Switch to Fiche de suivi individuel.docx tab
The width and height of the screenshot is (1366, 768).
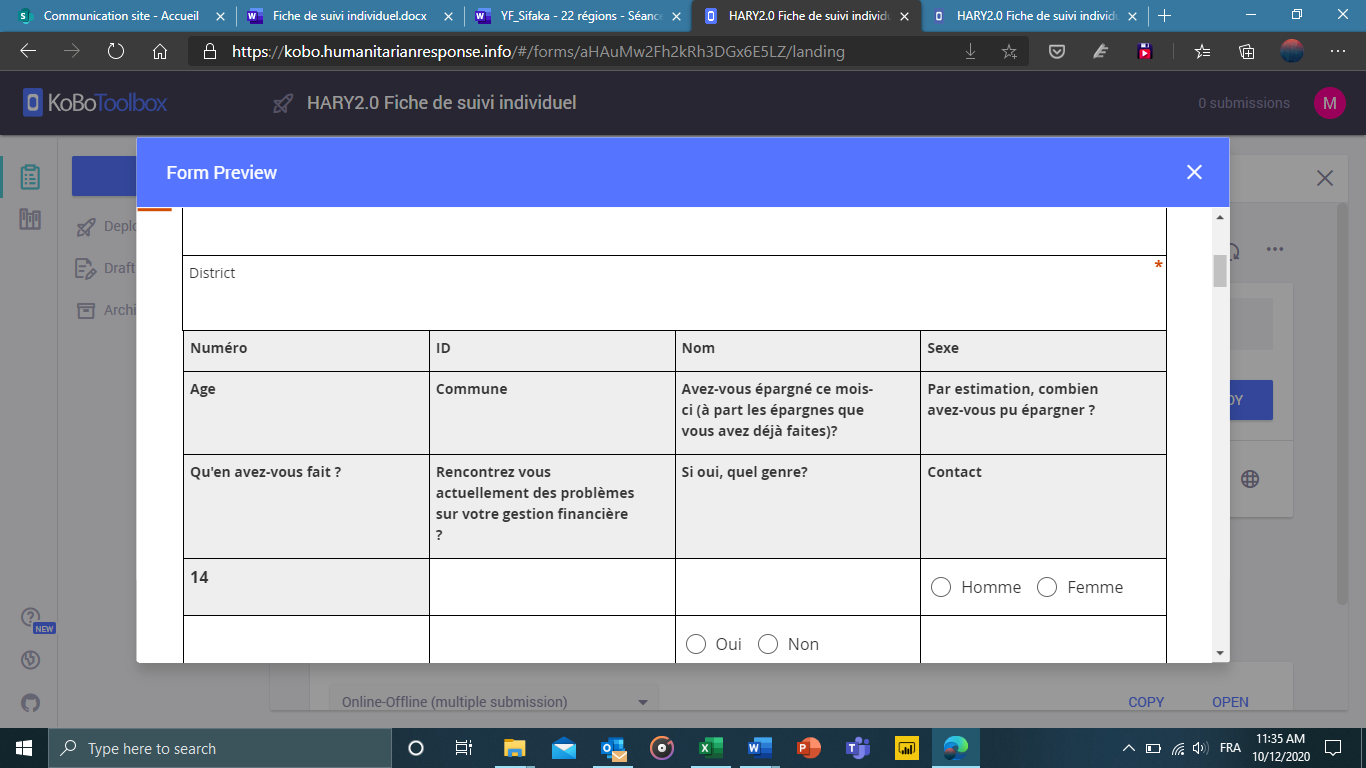(x=348, y=16)
